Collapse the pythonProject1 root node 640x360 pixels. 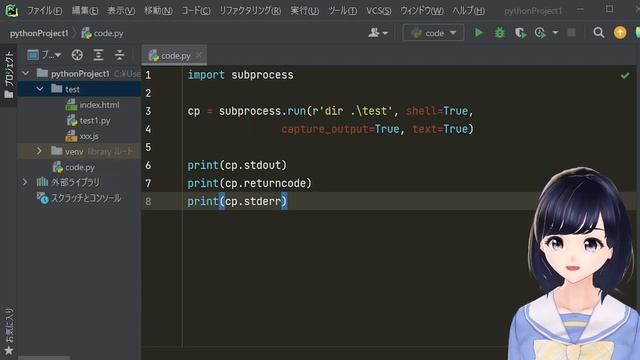click(25, 73)
